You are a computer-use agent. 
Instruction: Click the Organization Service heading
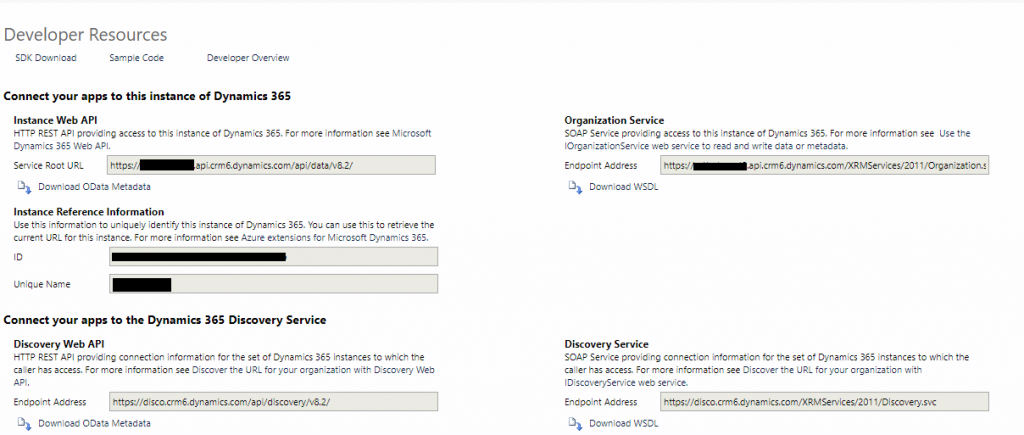click(x=614, y=120)
